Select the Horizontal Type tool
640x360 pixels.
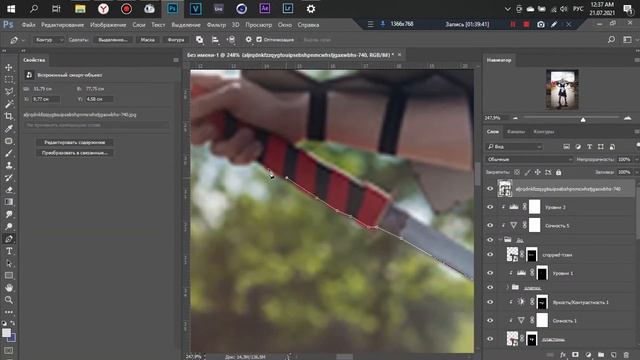(9, 251)
